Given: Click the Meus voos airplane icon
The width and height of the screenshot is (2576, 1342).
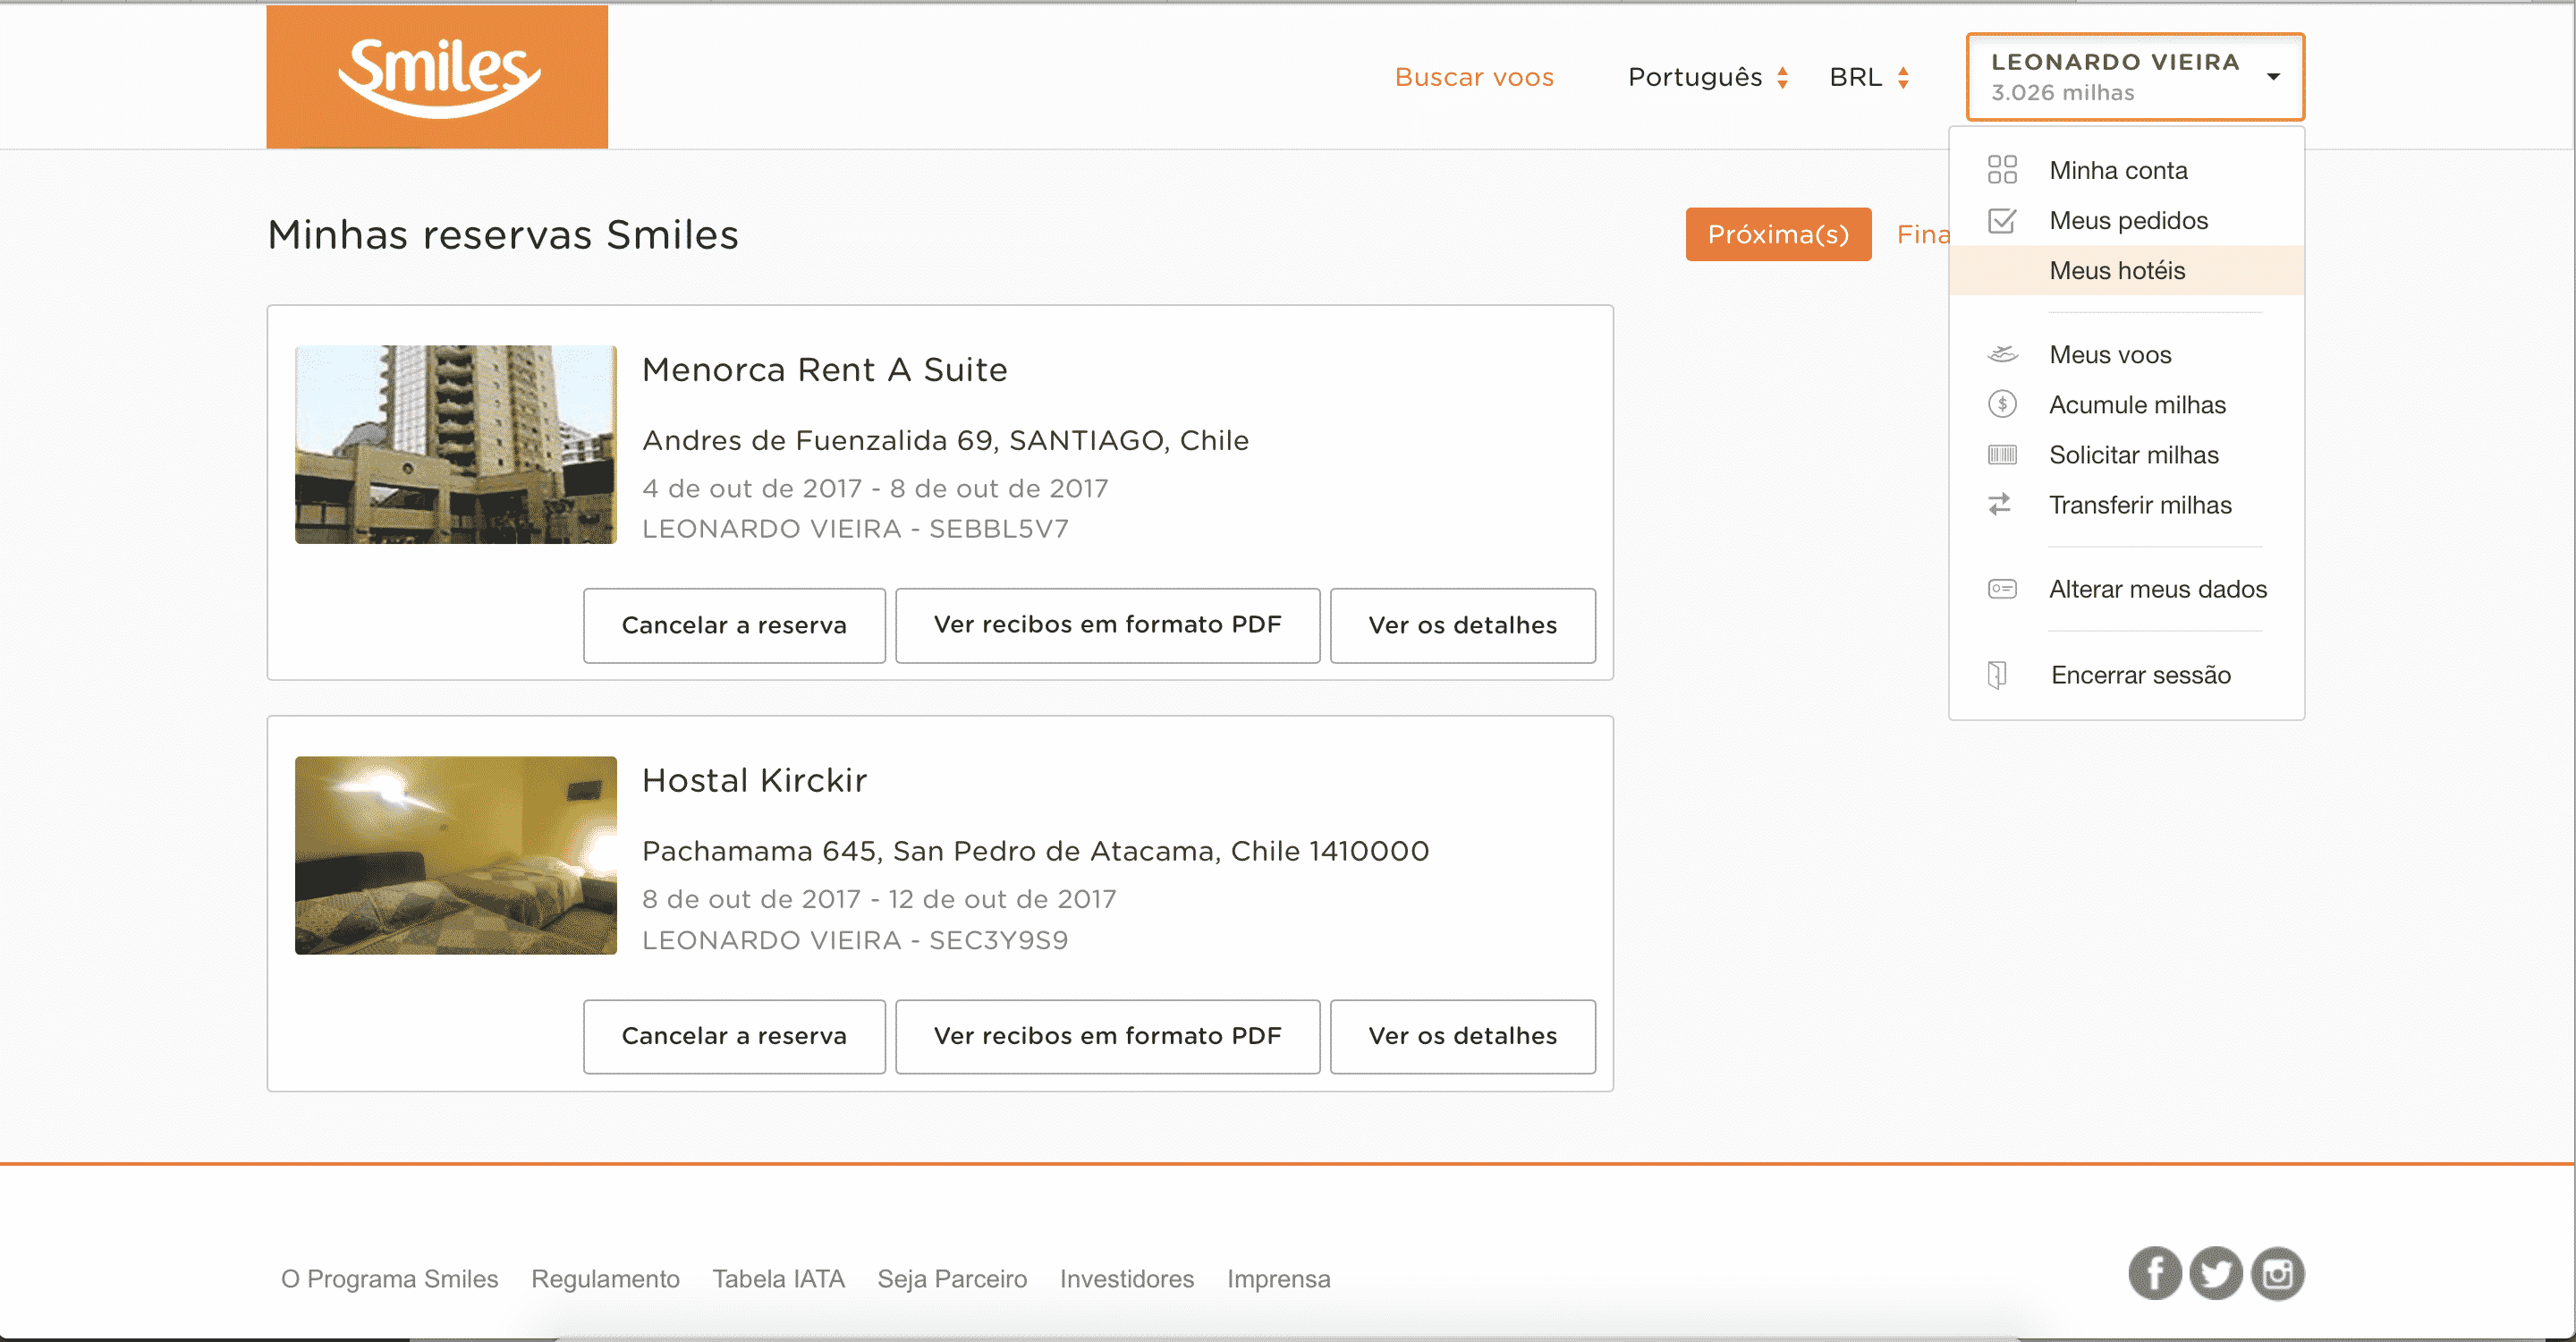Looking at the screenshot, I should click(x=2002, y=354).
